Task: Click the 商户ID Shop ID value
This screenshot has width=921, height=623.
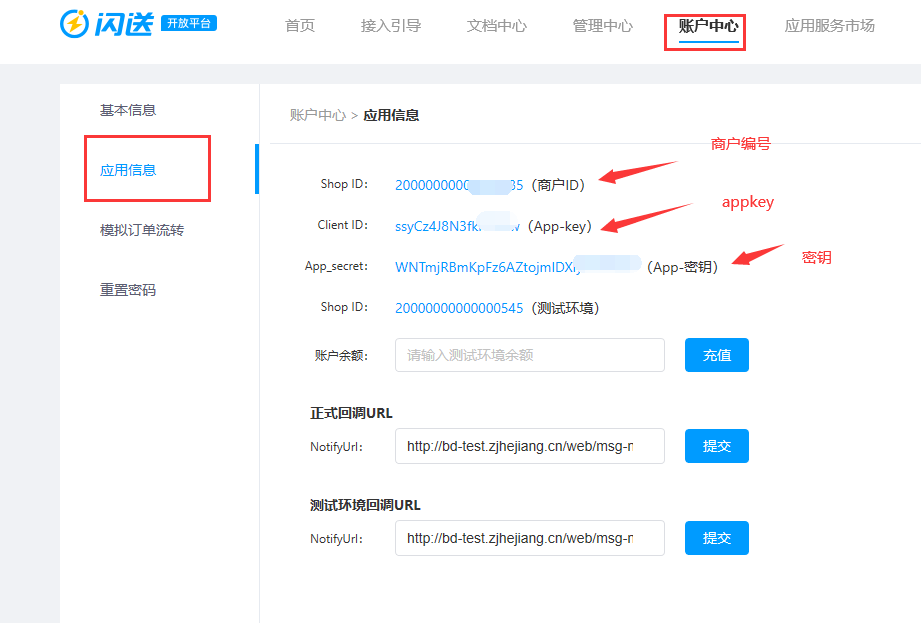Action: click(458, 184)
